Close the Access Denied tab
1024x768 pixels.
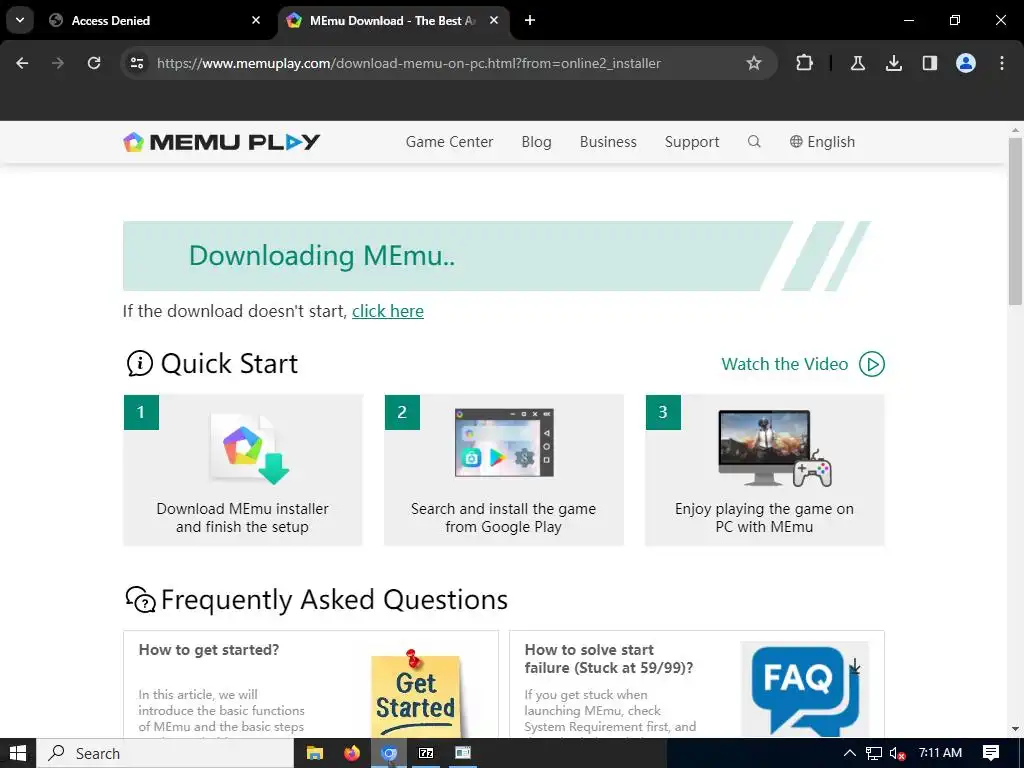[x=256, y=20]
